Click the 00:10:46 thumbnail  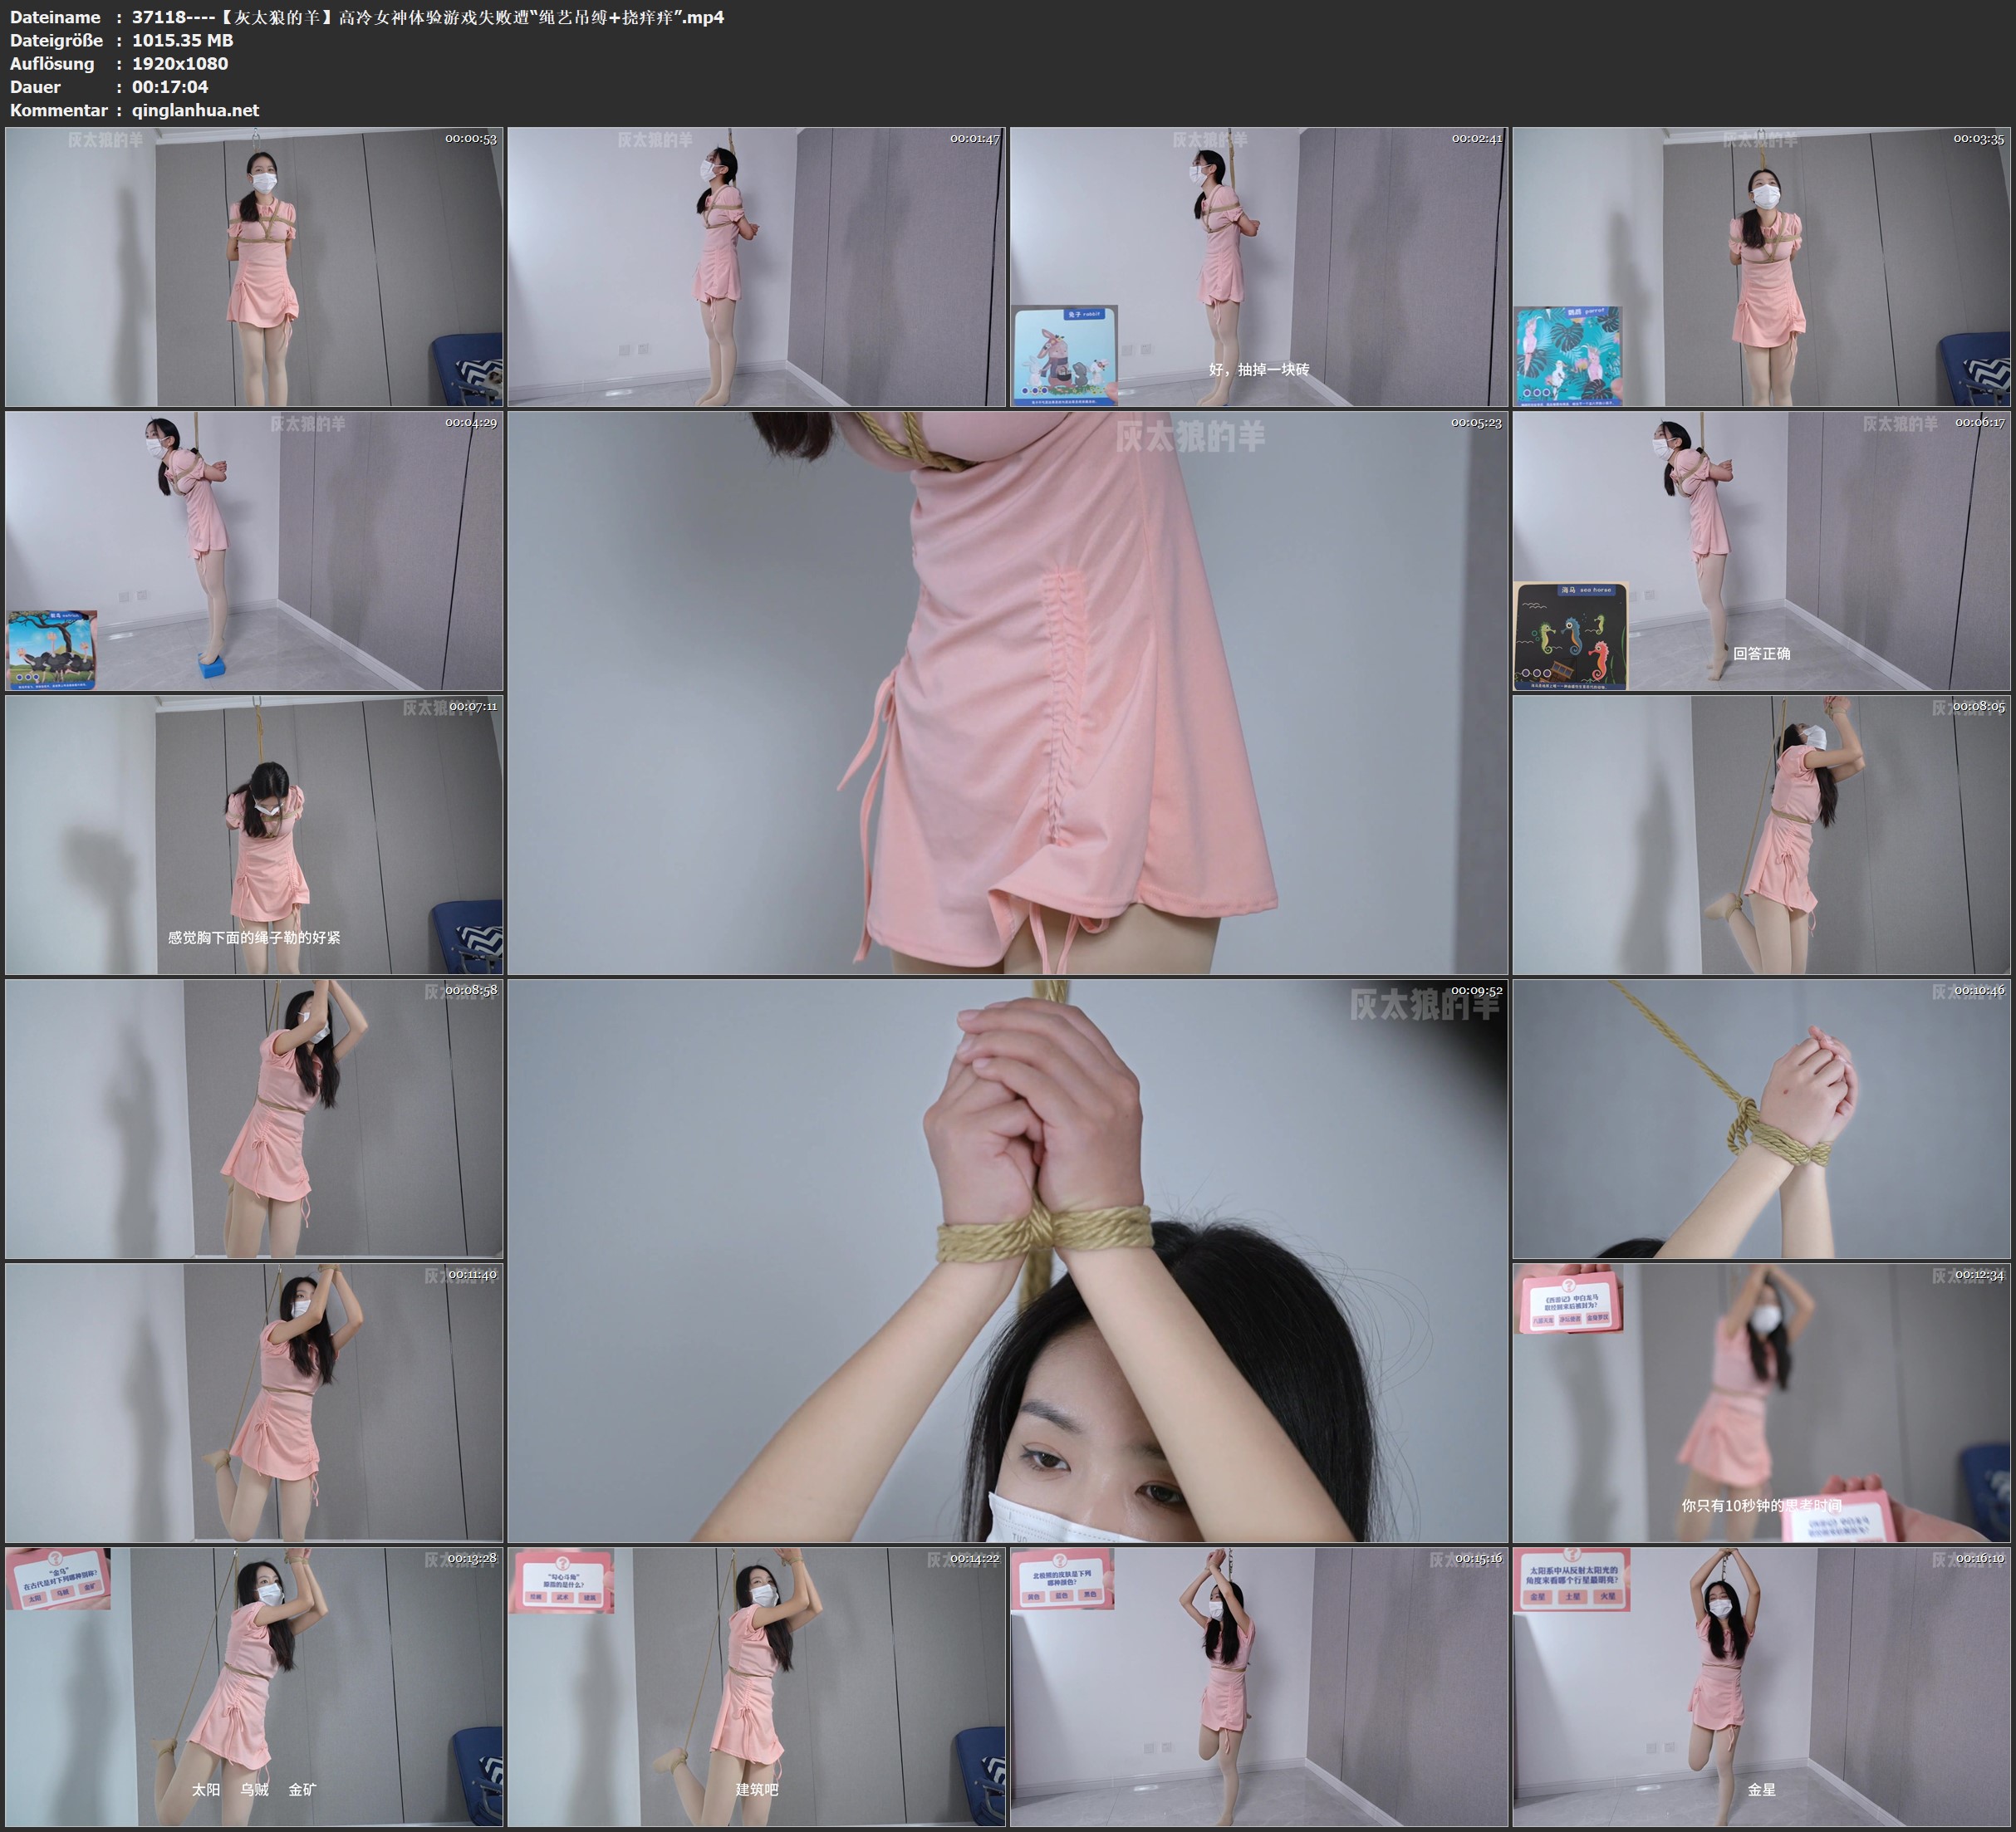1761,1118
